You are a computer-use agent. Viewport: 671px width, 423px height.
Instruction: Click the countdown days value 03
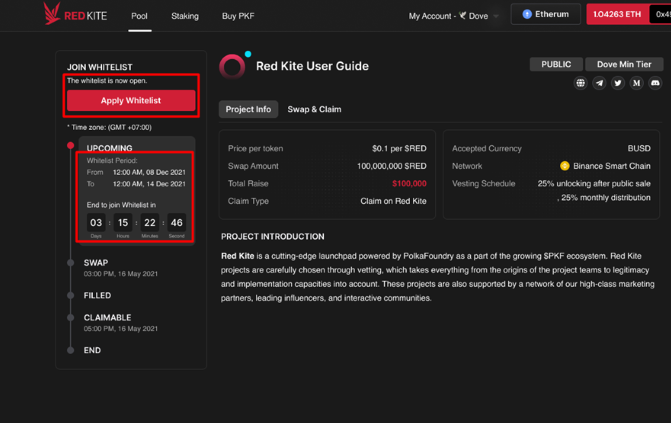tap(96, 223)
